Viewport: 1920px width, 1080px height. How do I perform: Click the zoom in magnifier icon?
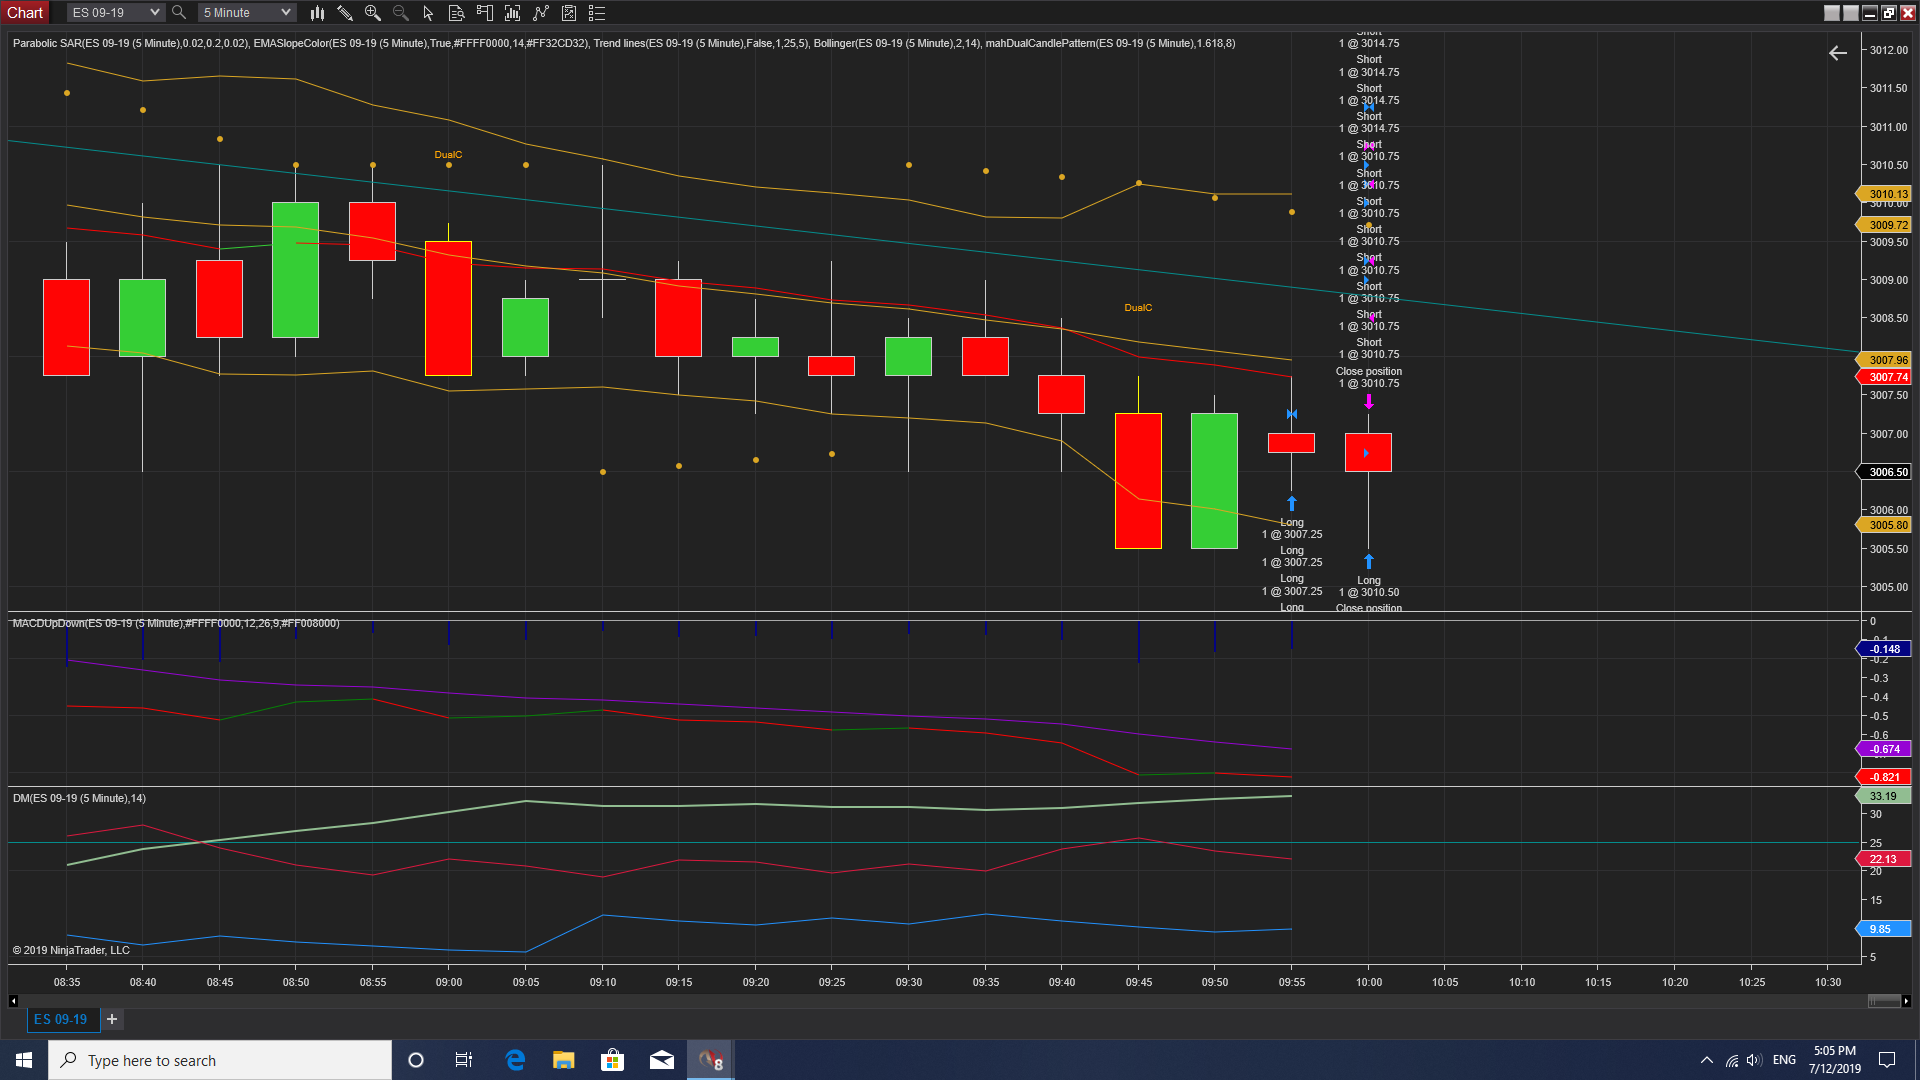(x=373, y=13)
